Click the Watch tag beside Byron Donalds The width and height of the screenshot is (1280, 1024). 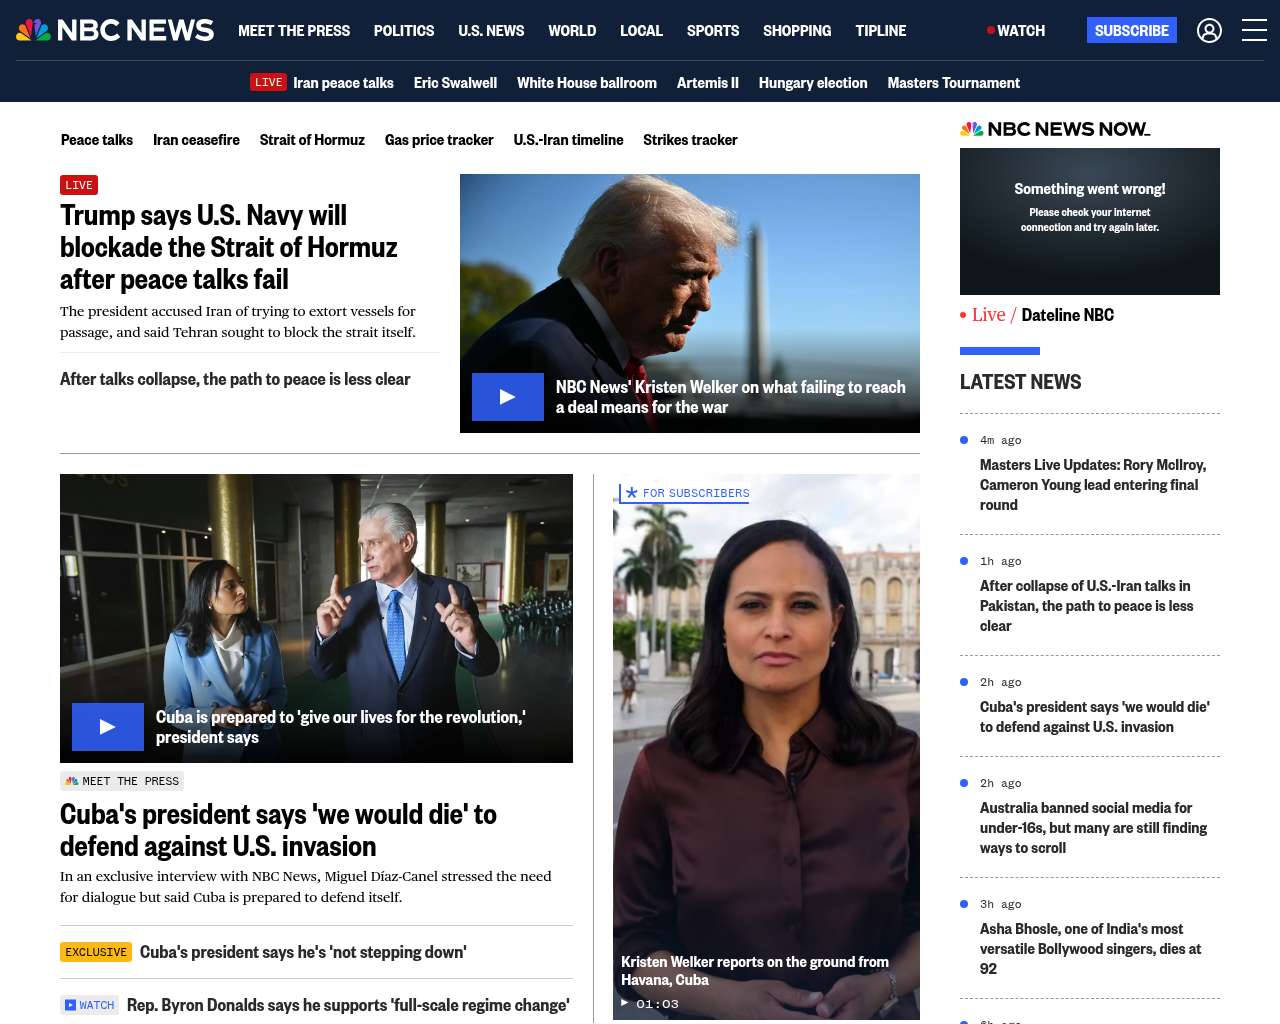(89, 1005)
